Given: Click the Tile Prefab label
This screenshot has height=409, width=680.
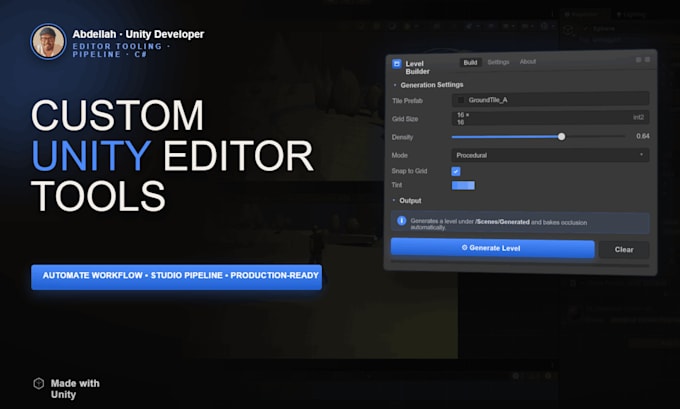Looking at the screenshot, I should click(407, 101).
